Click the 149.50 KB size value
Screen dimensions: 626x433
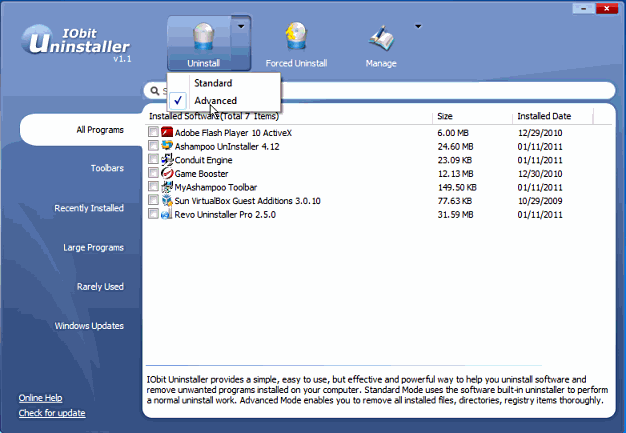tap(457, 187)
